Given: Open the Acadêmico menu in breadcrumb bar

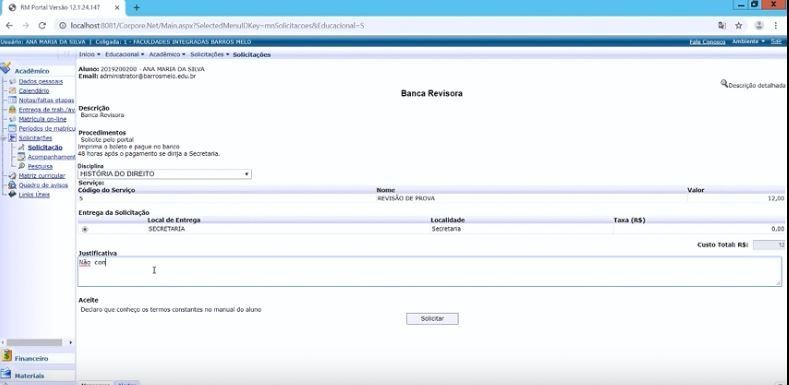Looking at the screenshot, I should [x=167, y=54].
